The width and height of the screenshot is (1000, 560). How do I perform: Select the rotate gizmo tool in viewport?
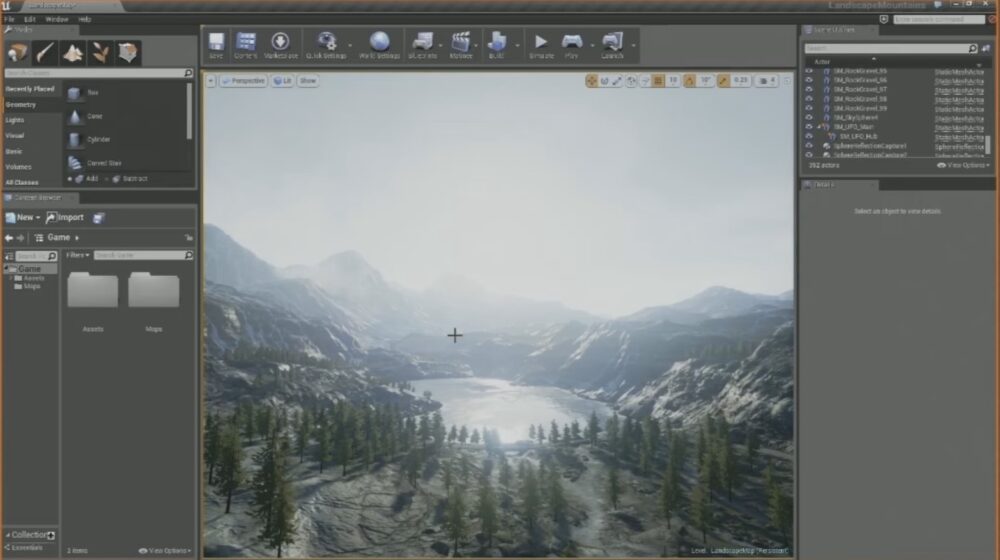coord(605,81)
